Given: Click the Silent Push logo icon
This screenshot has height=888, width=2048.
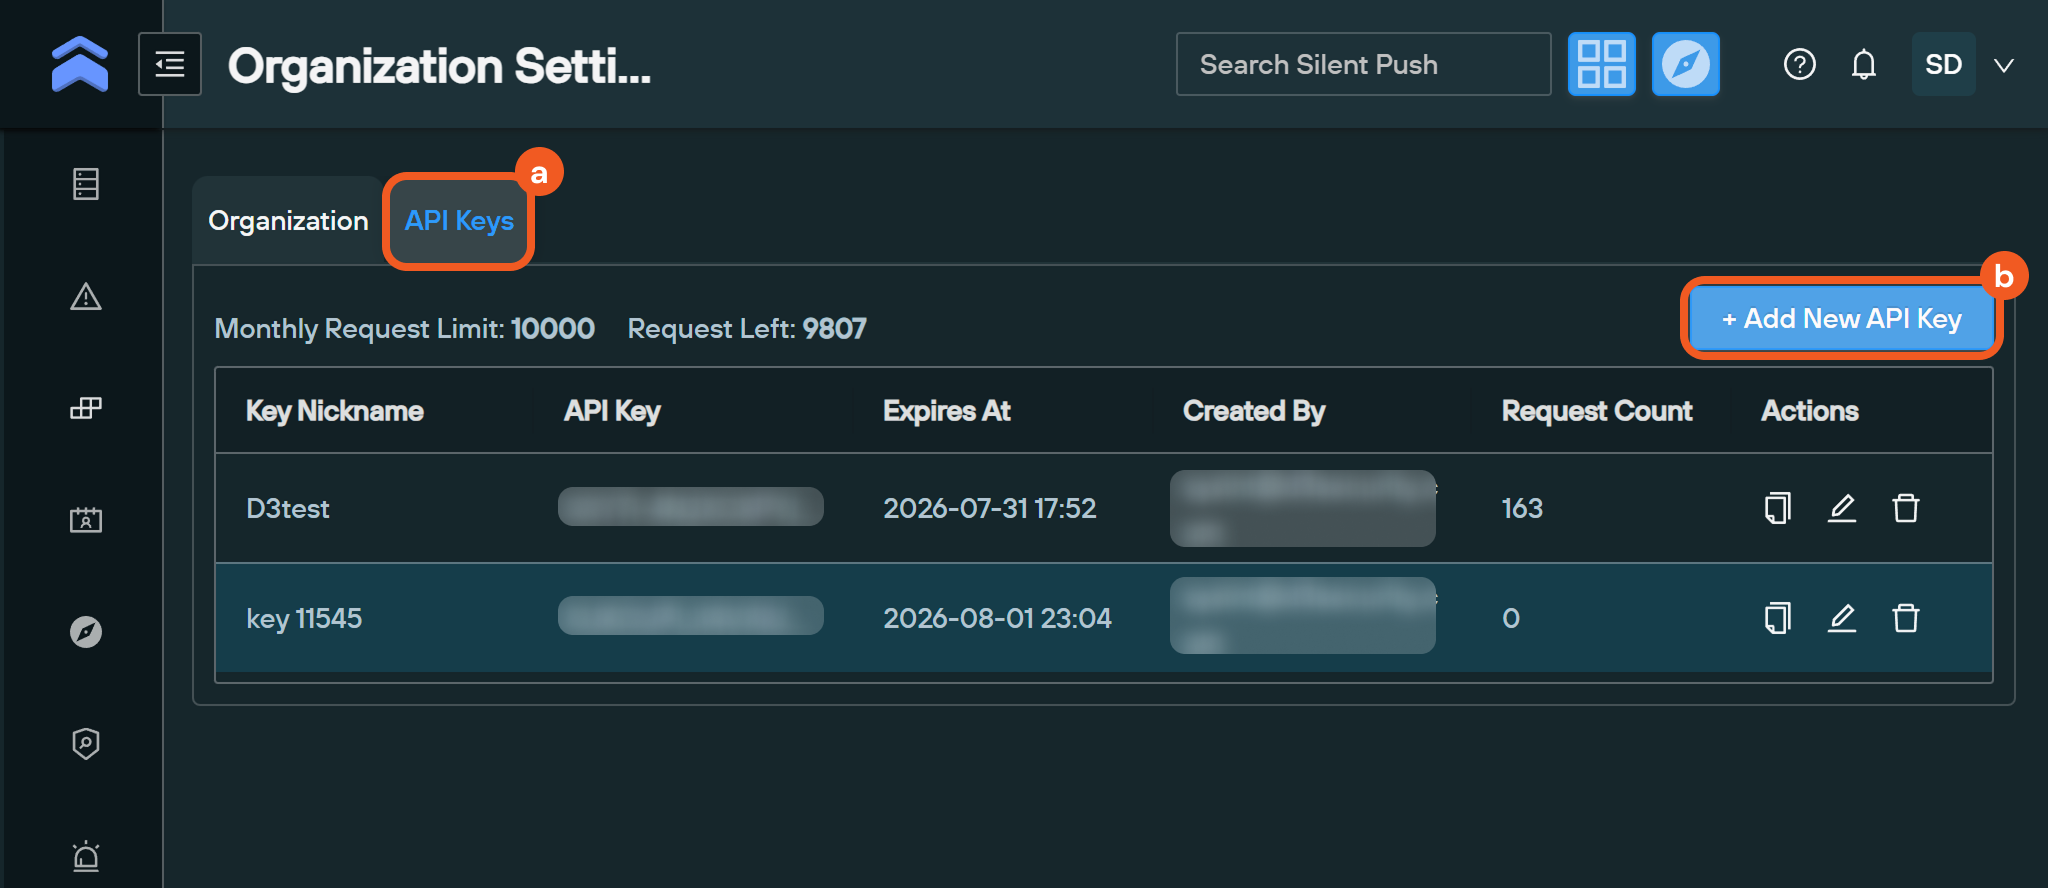Looking at the screenshot, I should (80, 64).
